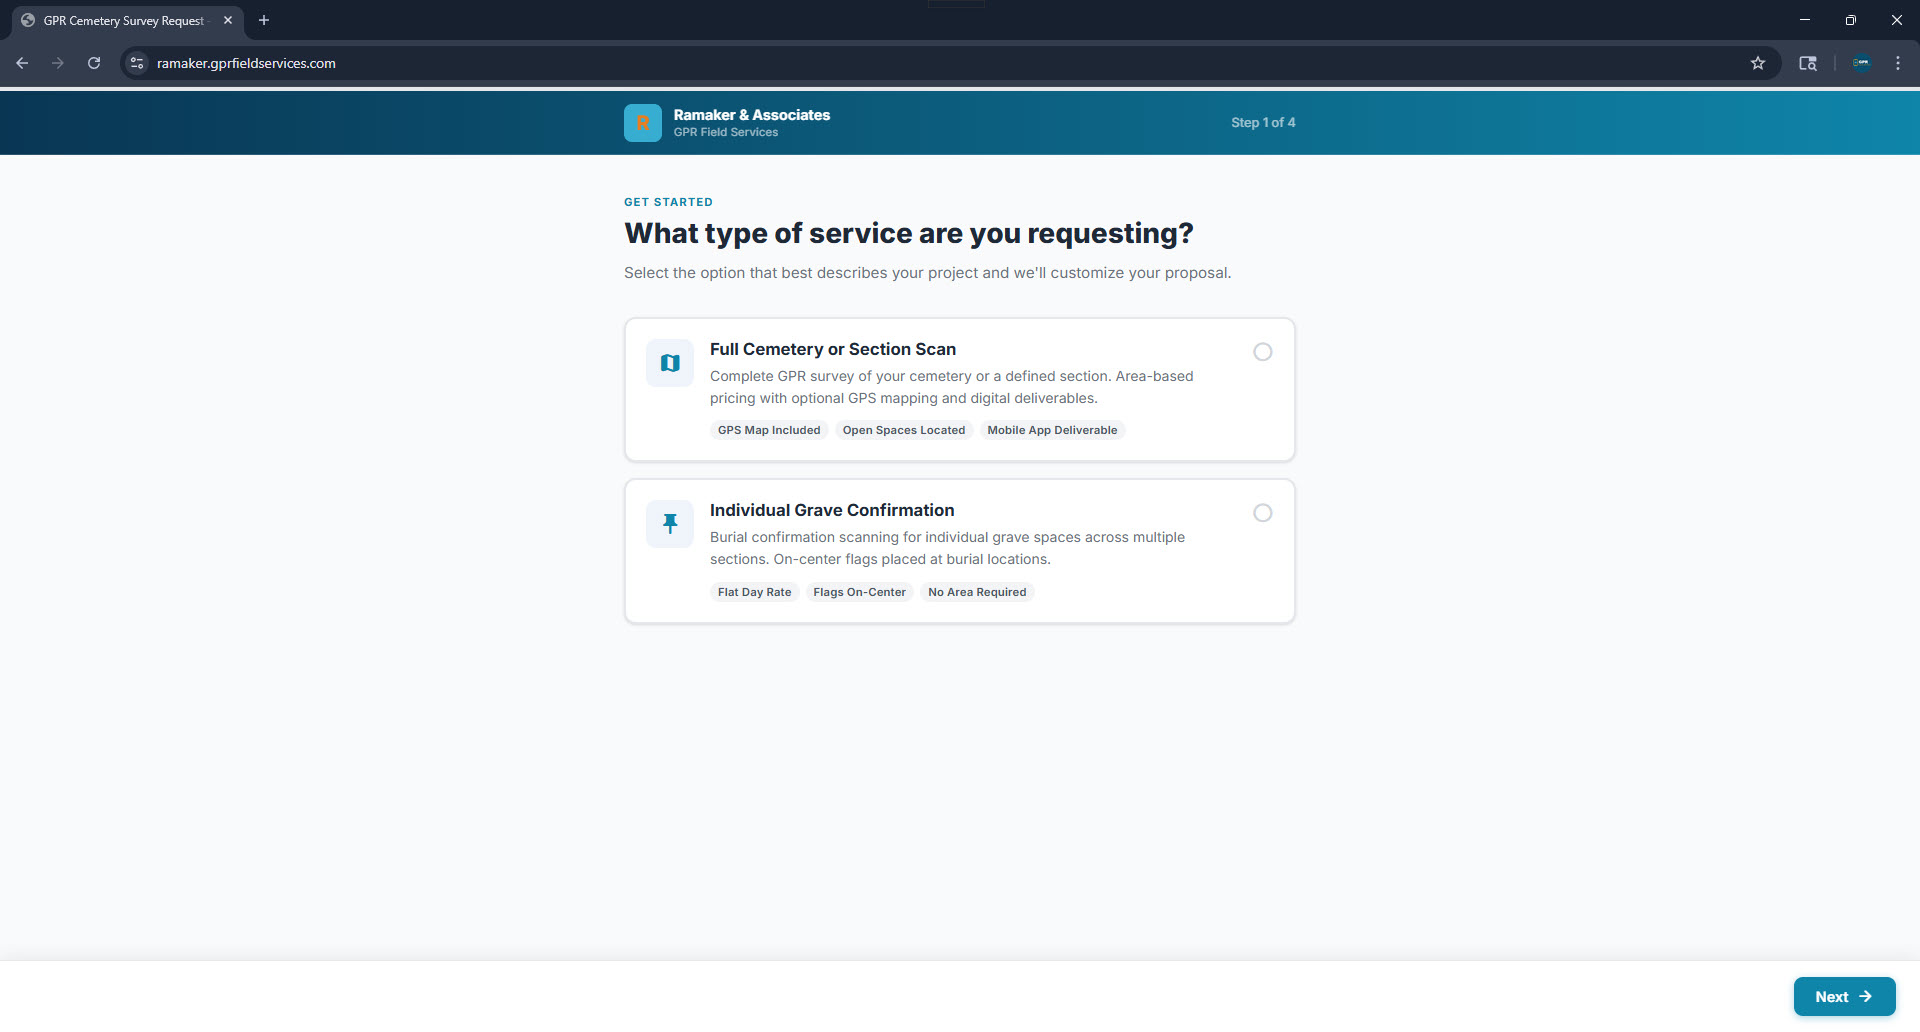
Task: Click the pin icon on Individual Grave card
Action: tap(669, 523)
